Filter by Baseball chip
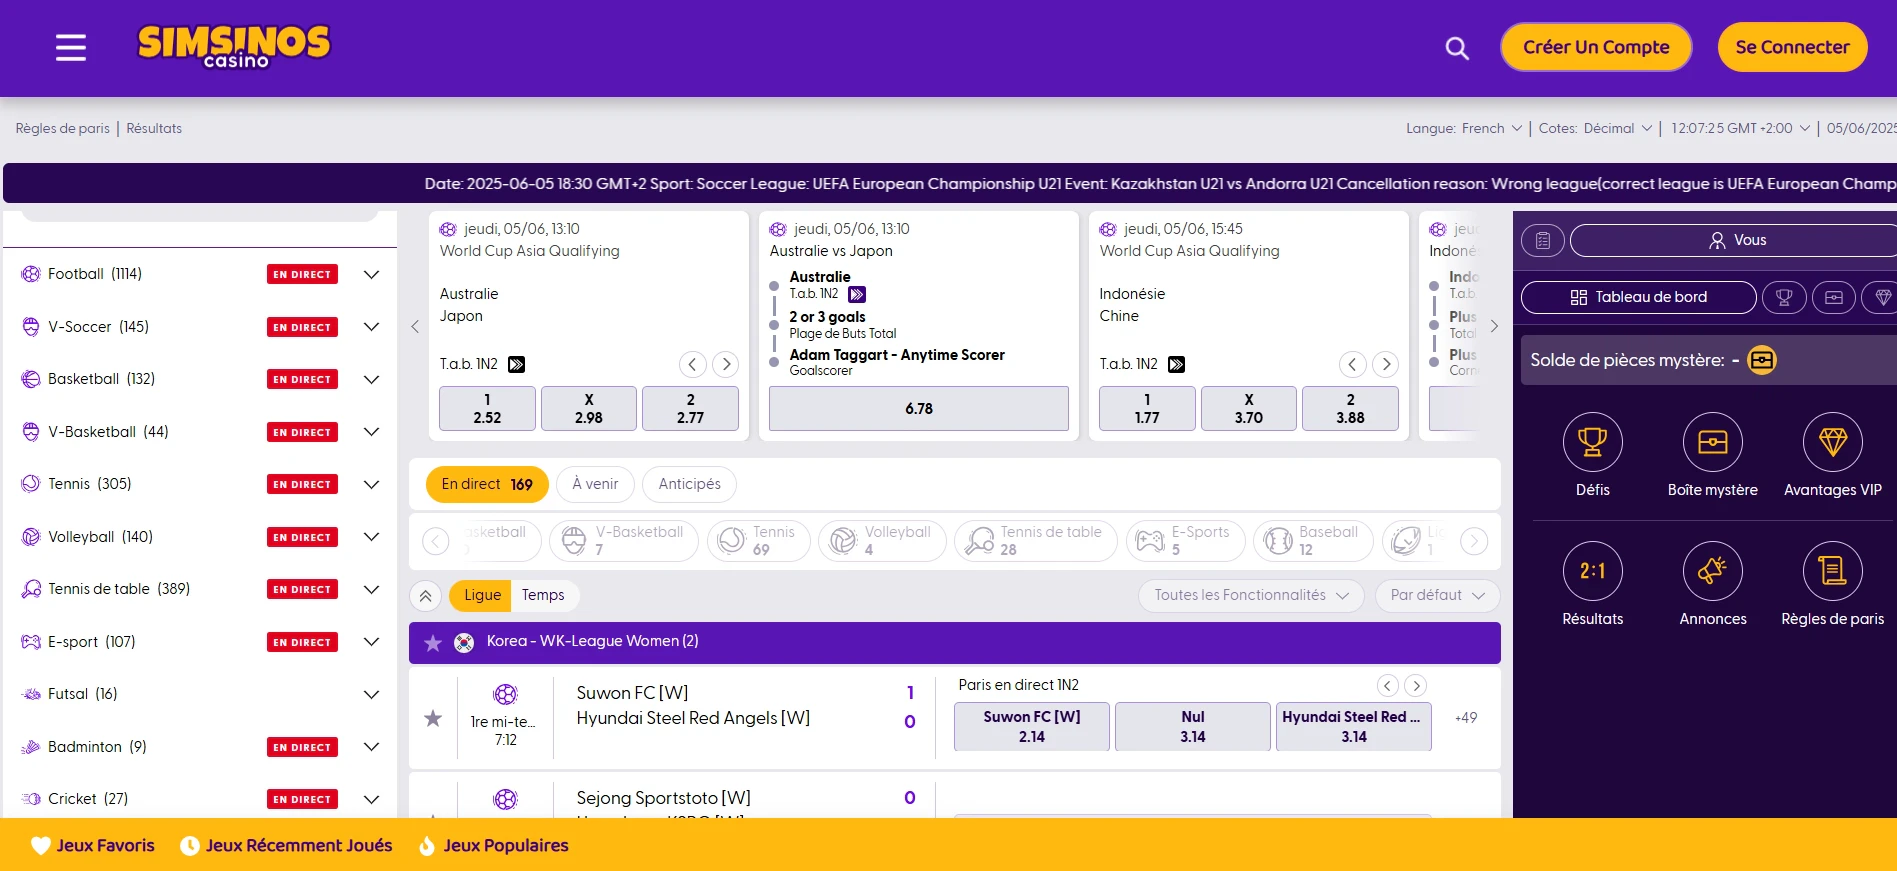The image size is (1897, 871). (1313, 541)
